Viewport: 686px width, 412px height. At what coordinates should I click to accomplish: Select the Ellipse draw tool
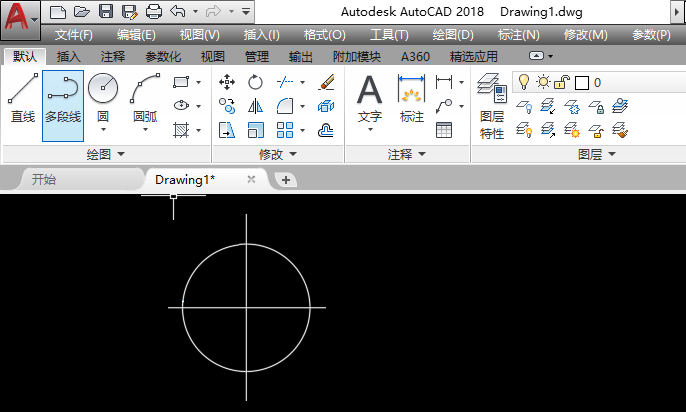[181, 105]
